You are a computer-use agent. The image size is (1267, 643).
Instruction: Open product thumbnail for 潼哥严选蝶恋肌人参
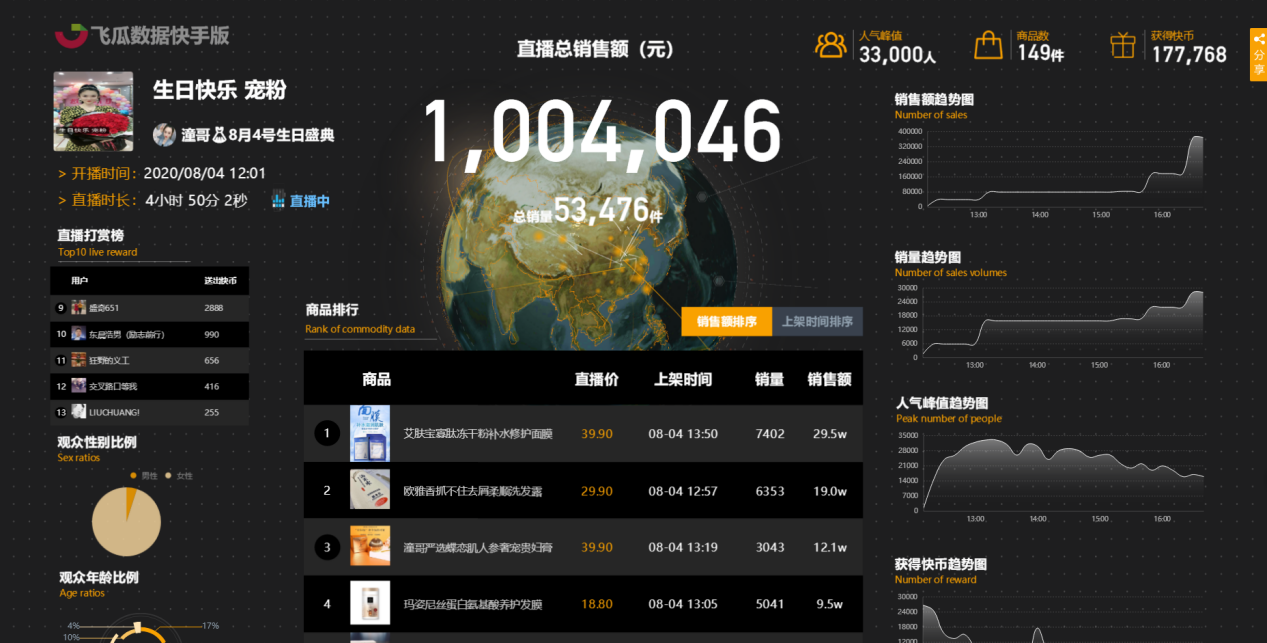tap(370, 547)
